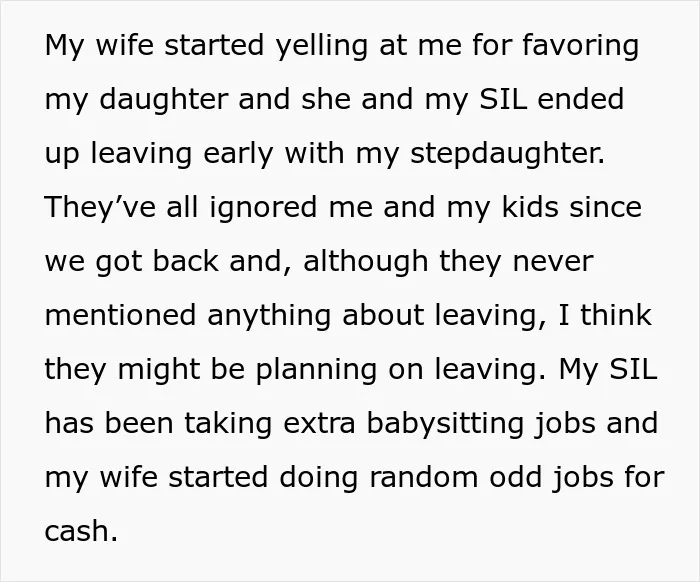The image size is (700, 582).
Task: Click on the word "daughter" in the second line
Action: (x=164, y=100)
